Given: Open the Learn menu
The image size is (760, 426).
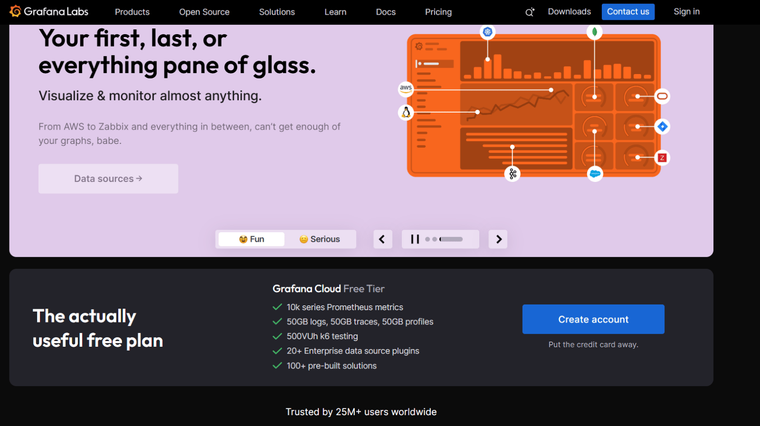Looking at the screenshot, I should 335,12.
